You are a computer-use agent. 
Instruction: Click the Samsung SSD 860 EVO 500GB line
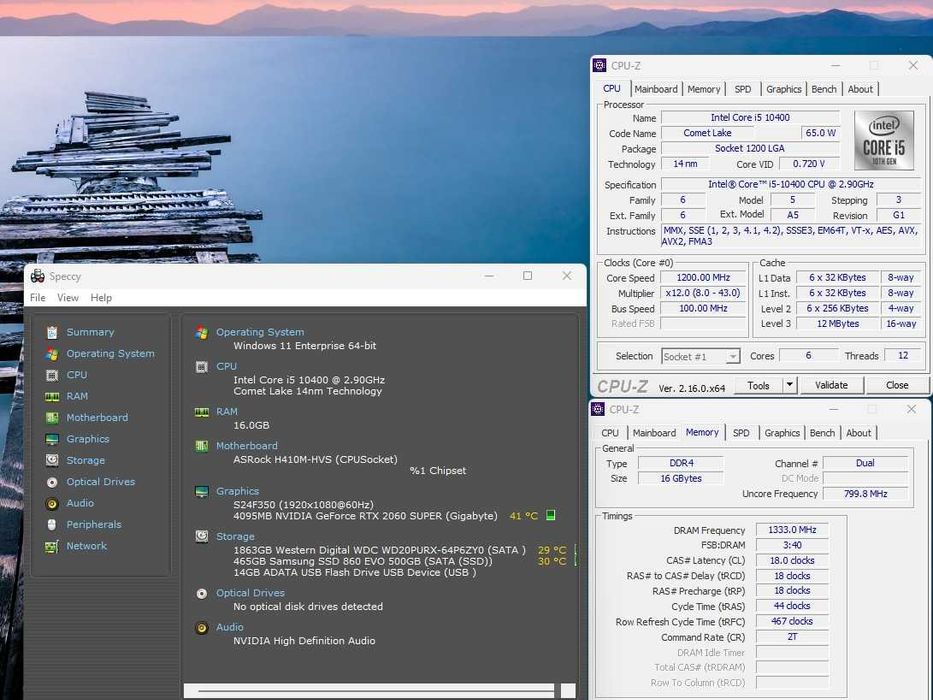(x=363, y=561)
